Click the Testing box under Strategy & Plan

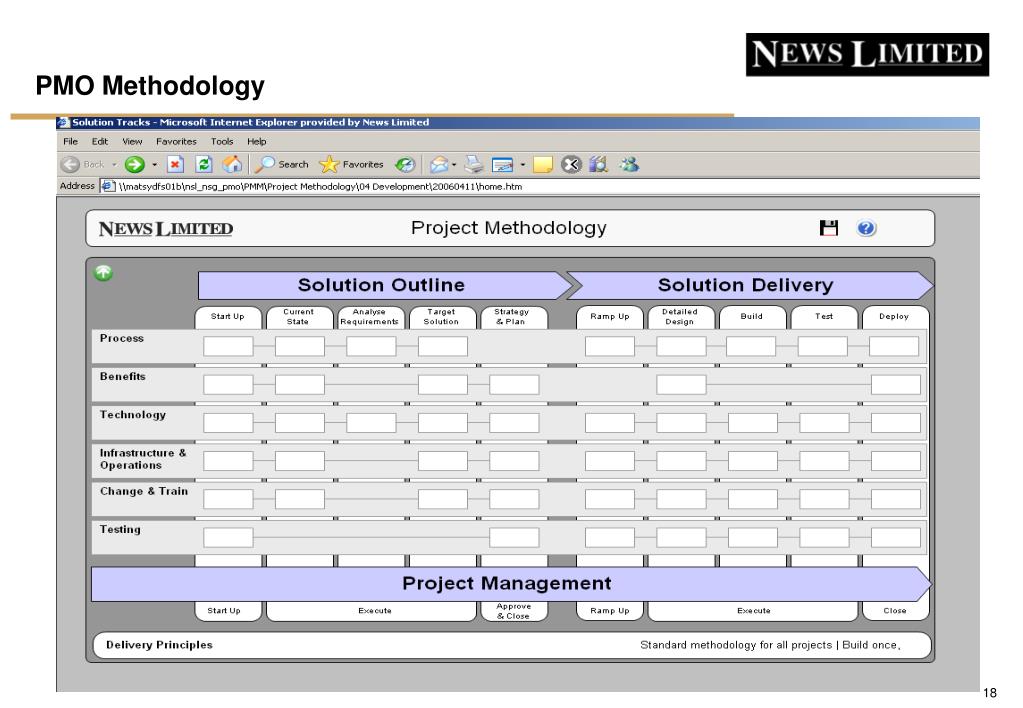[514, 538]
